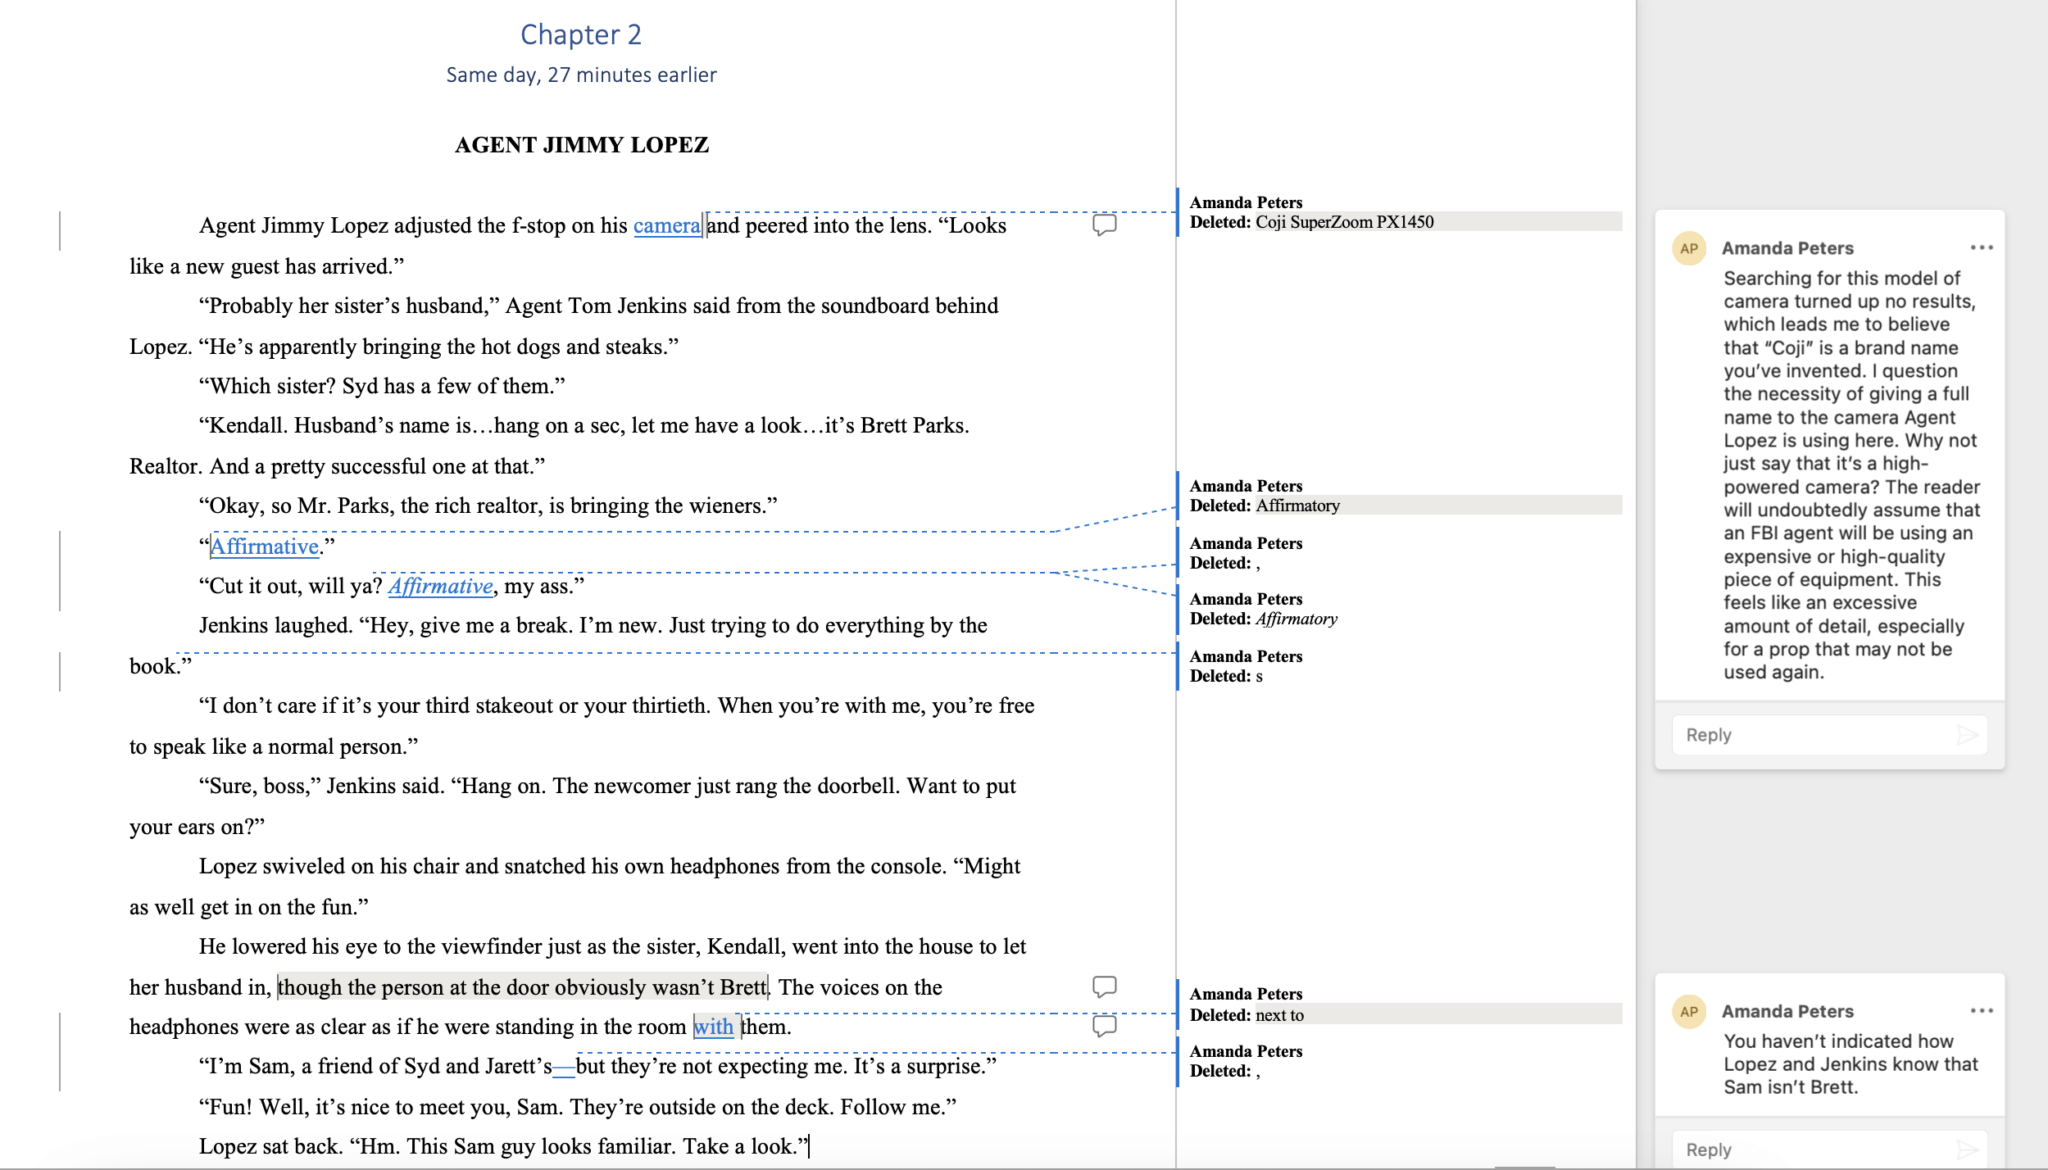Select the 'Deleted: Affirmatory' revision balloon
This screenshot has width=2048, height=1170.
pyautogui.click(x=1298, y=506)
